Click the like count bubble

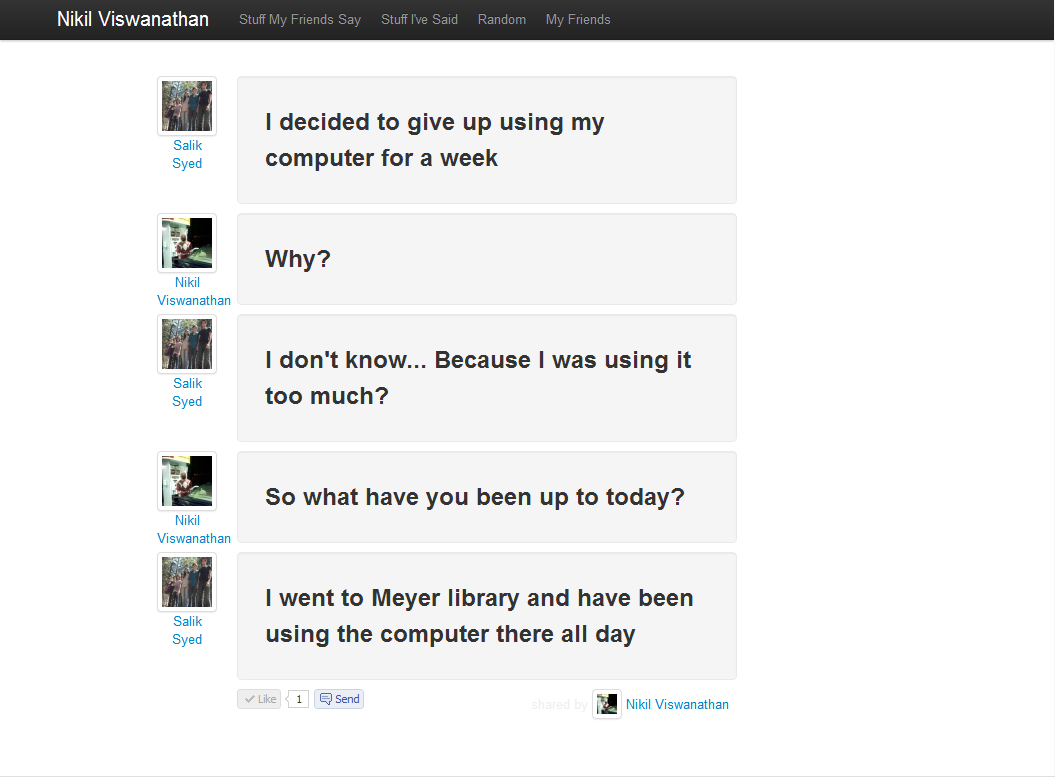click(298, 699)
